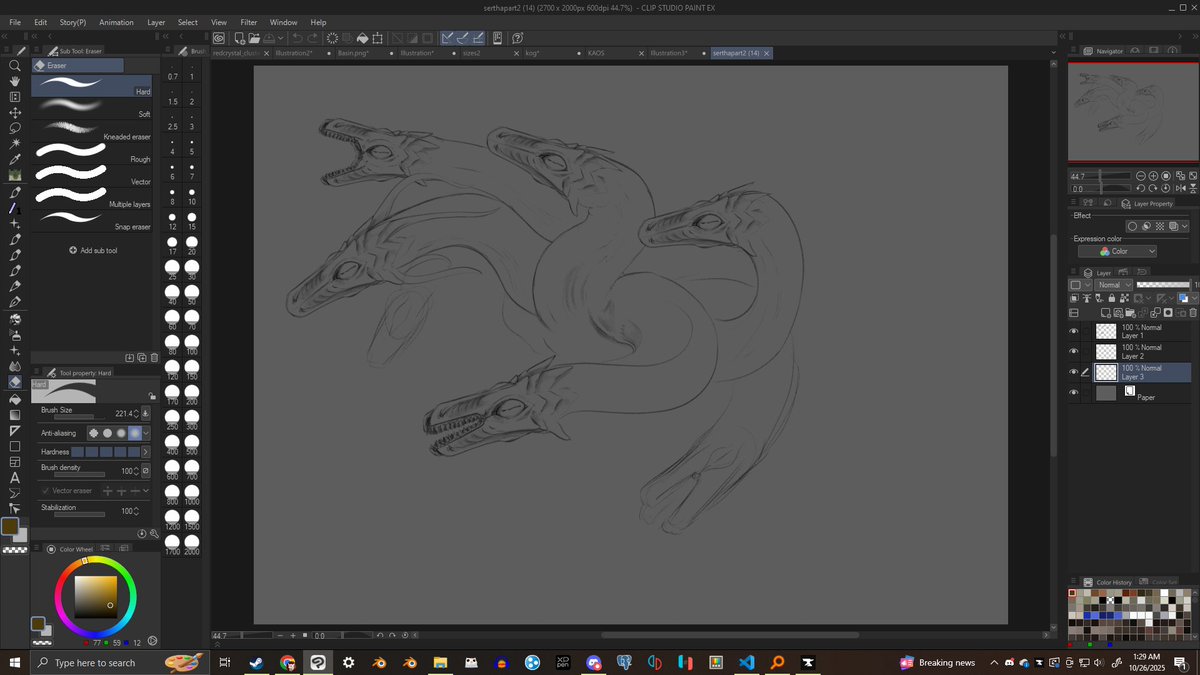The width and height of the screenshot is (1200, 675).
Task: Select the Zoom magnifier tool
Action: 15,65
